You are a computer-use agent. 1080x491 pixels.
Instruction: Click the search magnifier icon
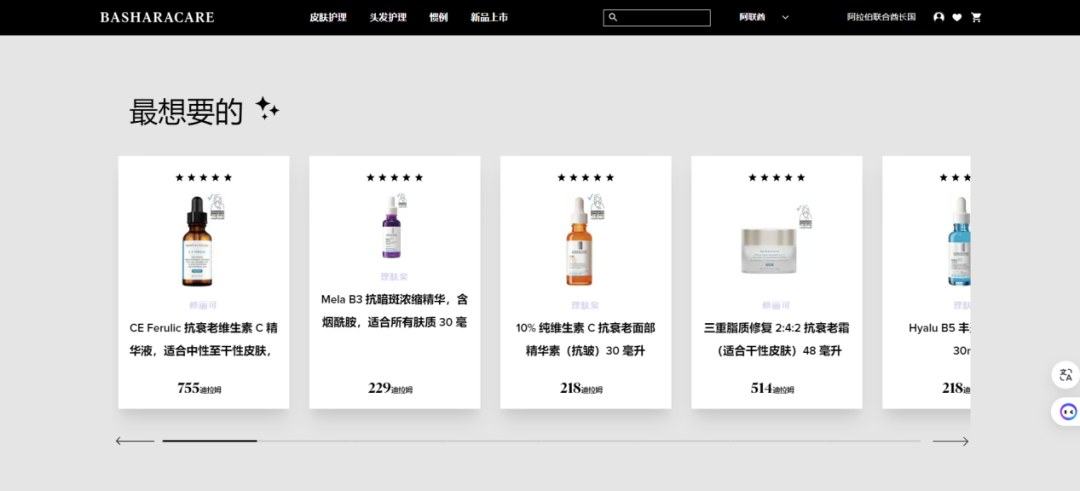613,17
